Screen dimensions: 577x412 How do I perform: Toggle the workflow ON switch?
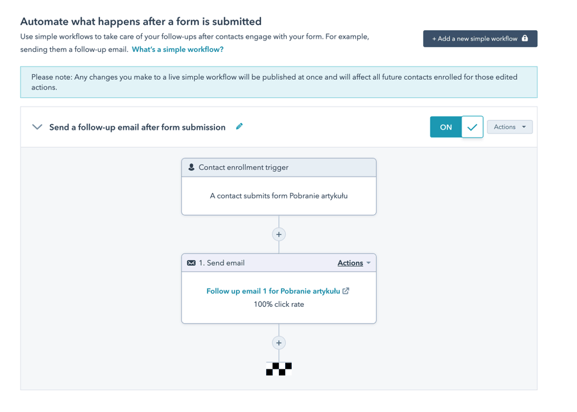pyautogui.click(x=456, y=127)
